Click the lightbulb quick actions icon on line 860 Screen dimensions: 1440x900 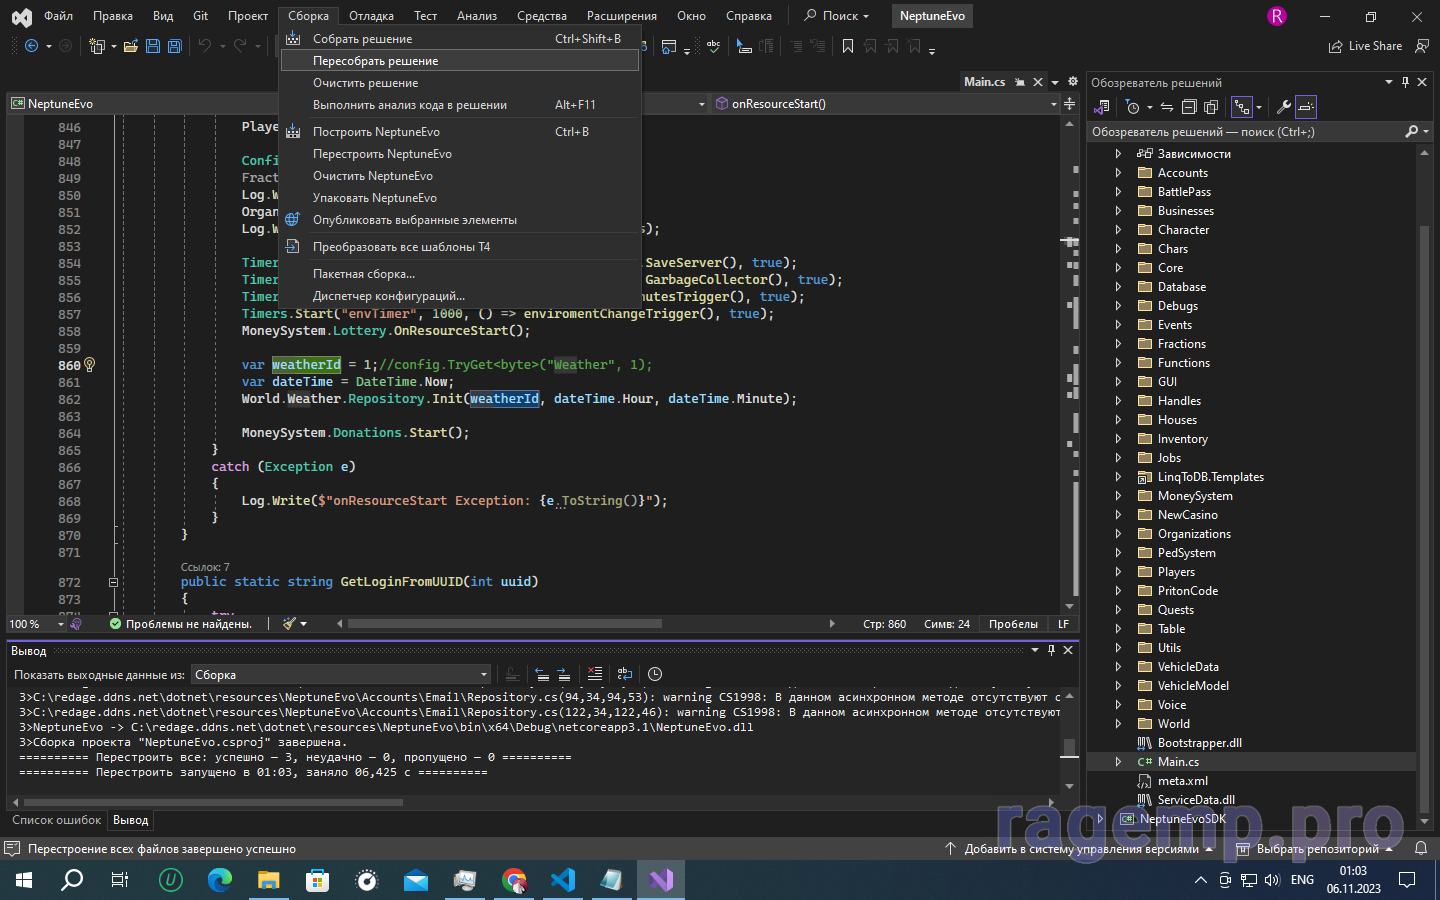89,365
